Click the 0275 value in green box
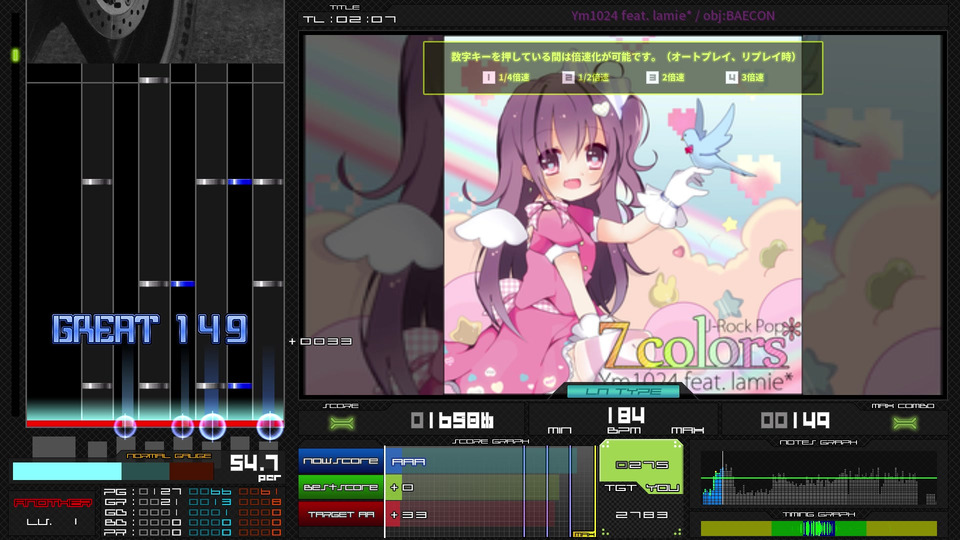Screen dimensions: 960x540 [641, 465]
